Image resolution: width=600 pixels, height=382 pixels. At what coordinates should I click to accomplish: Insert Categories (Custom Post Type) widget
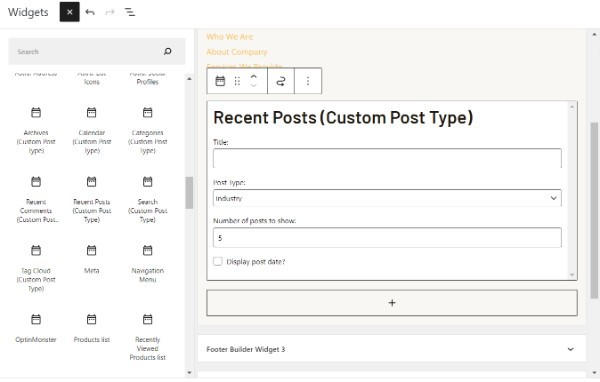pos(147,130)
